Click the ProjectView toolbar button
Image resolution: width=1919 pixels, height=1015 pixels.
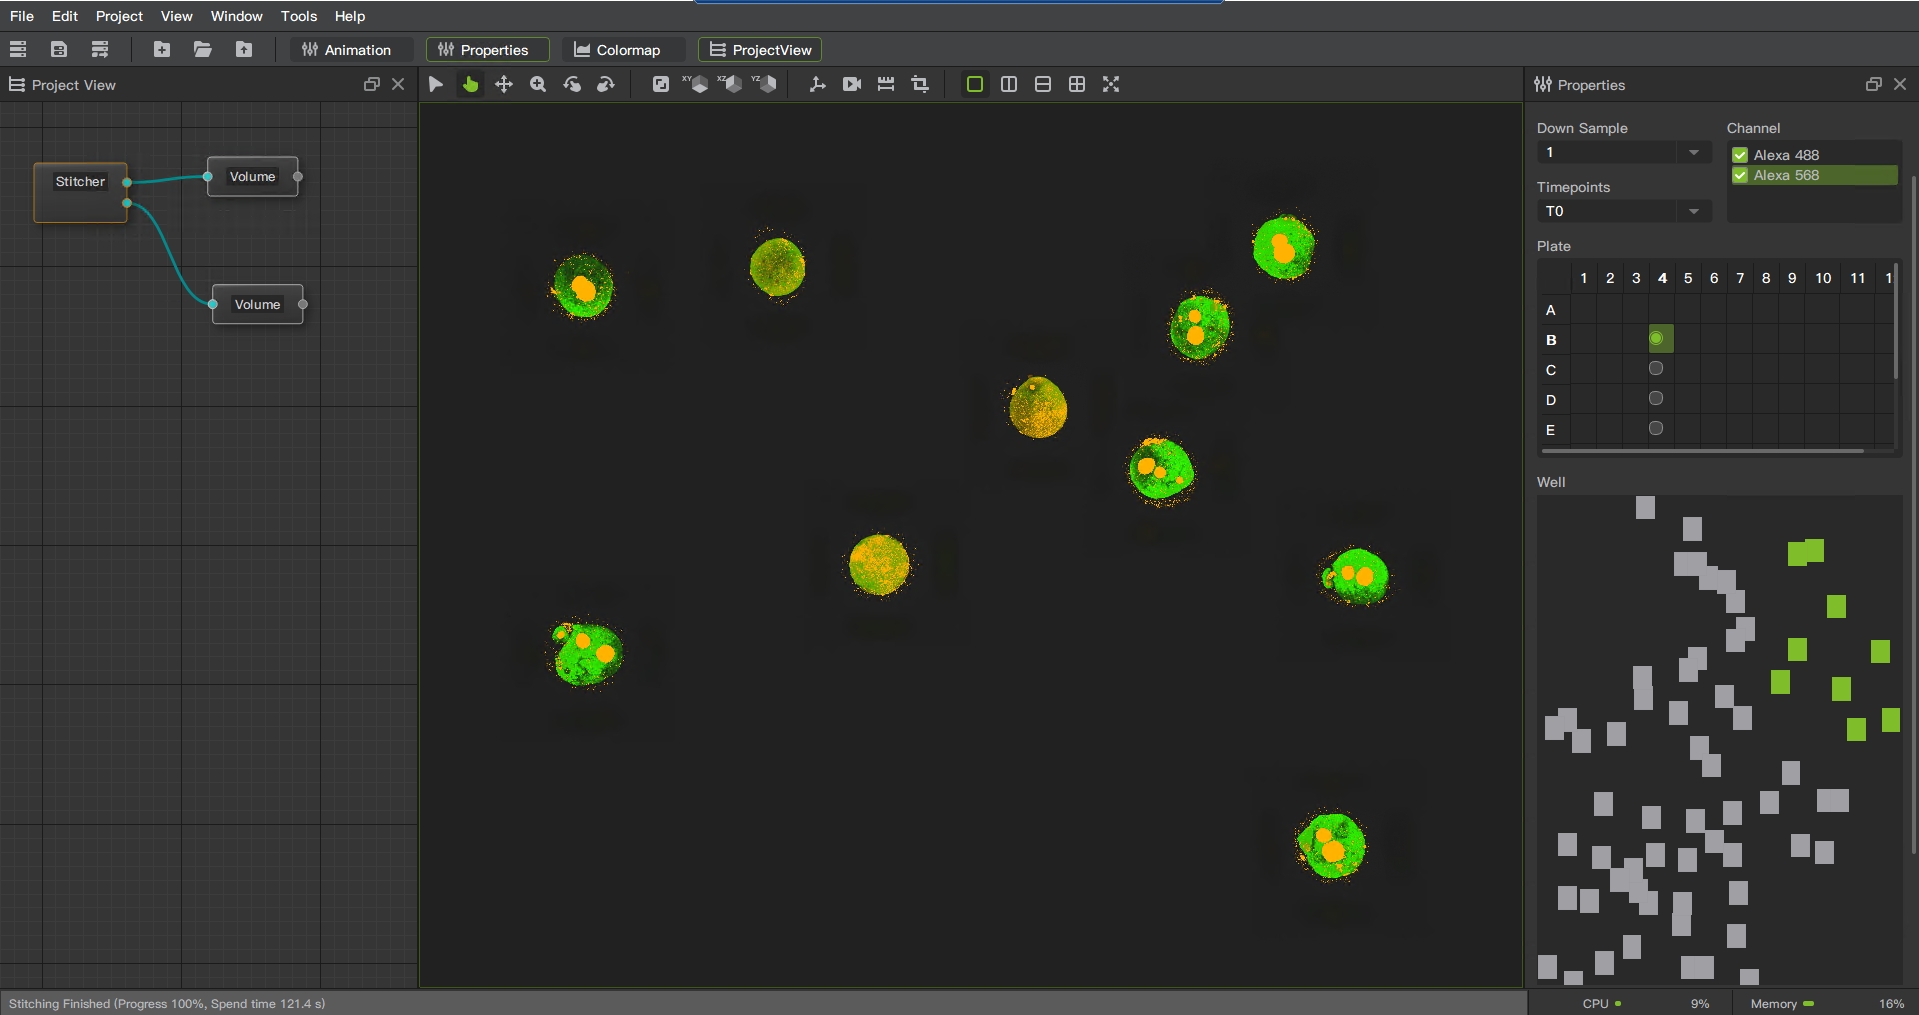click(760, 50)
